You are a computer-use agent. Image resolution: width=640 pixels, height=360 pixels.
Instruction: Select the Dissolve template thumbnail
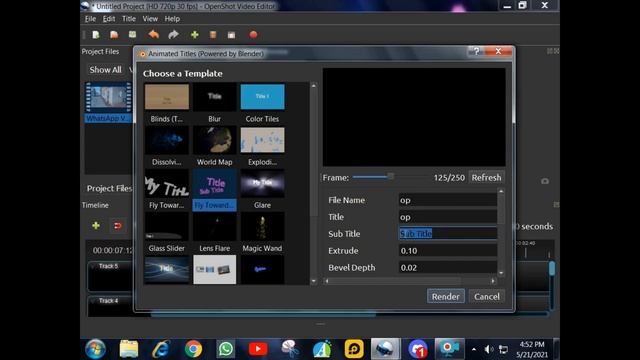(167, 140)
